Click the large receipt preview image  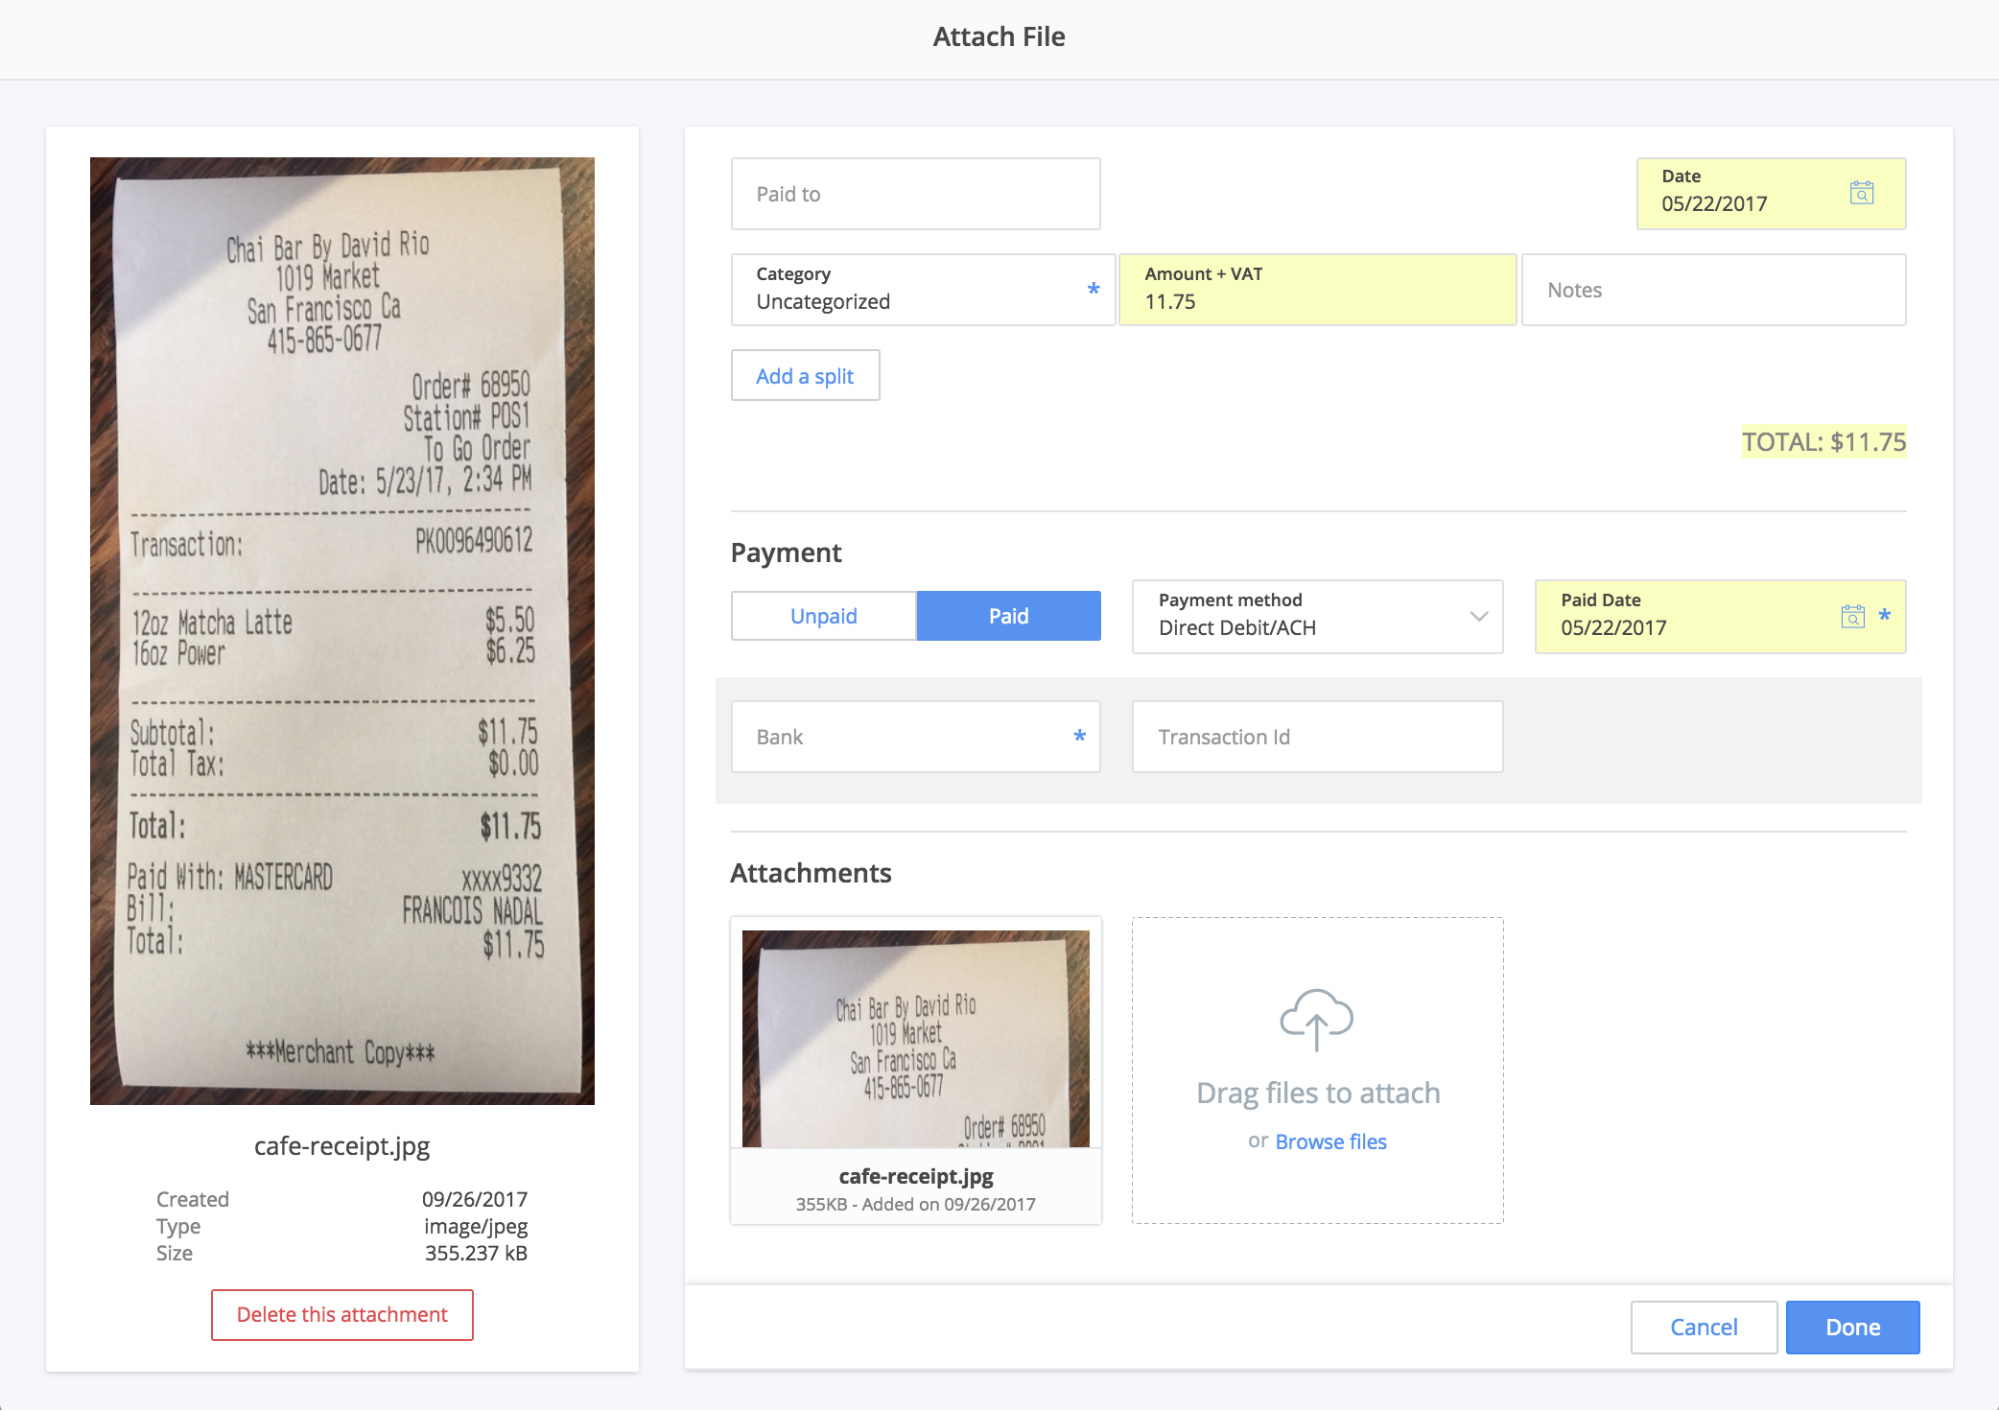[x=342, y=631]
